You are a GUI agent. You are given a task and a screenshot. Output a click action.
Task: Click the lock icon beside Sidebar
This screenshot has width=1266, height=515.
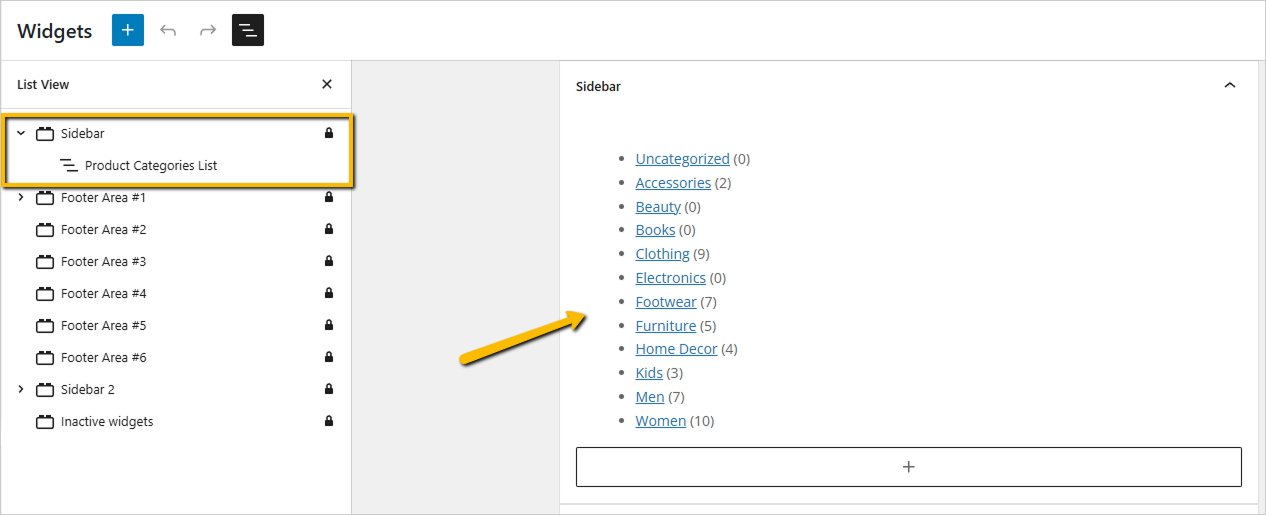coord(329,133)
